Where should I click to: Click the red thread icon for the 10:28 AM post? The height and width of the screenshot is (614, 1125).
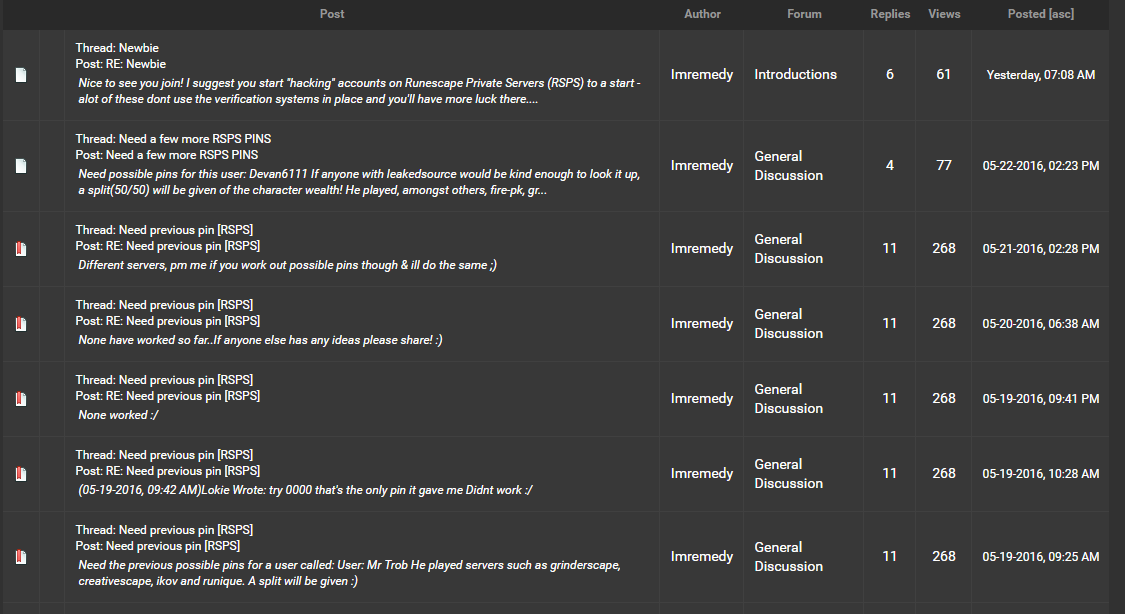pos(20,474)
